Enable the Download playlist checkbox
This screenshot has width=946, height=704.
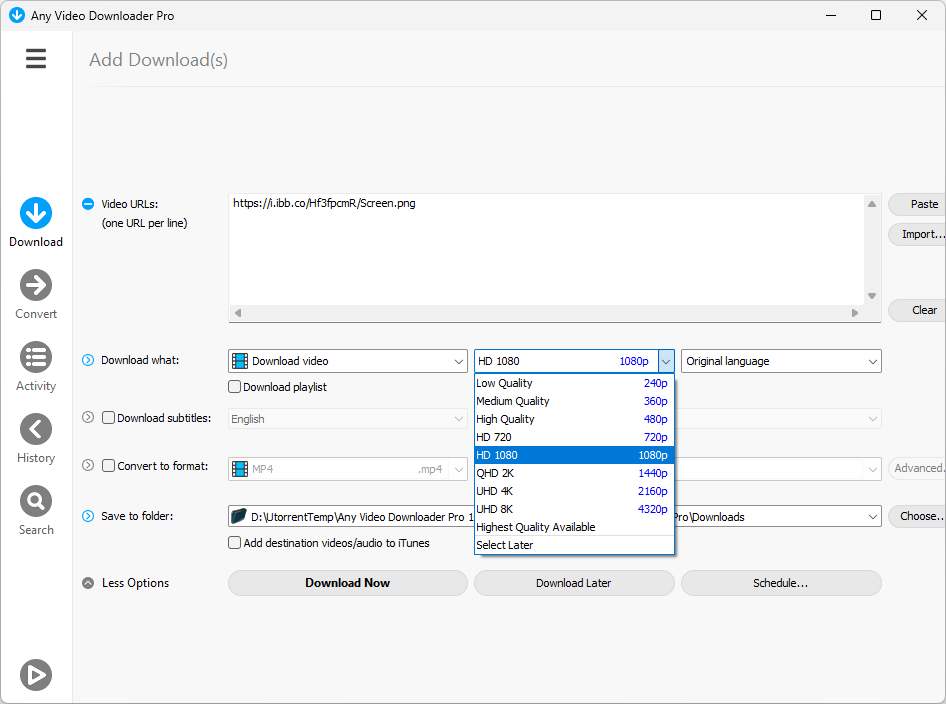click(235, 387)
